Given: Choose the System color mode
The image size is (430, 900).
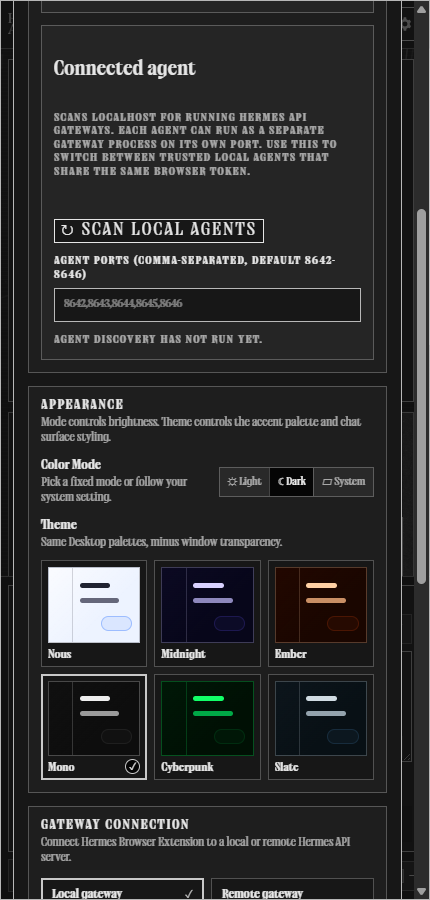Looking at the screenshot, I should pyautogui.click(x=343, y=482).
